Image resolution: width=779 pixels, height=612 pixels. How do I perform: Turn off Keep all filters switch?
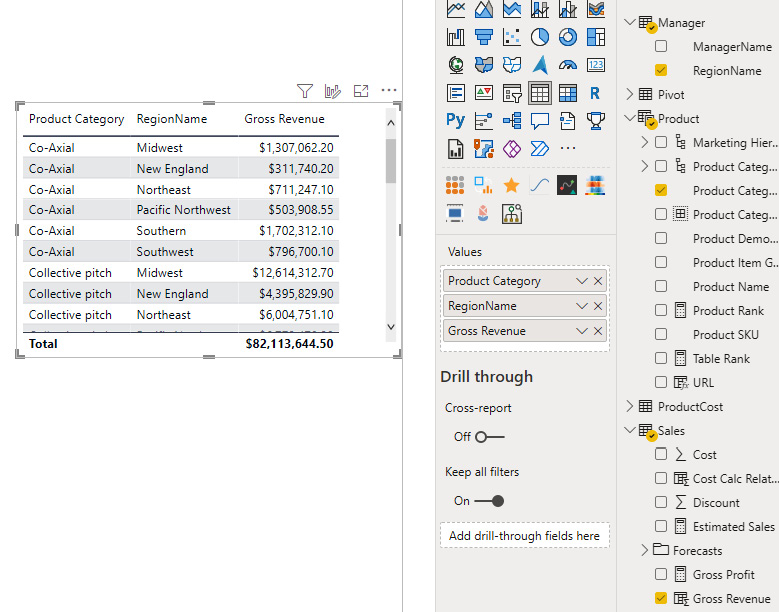[489, 501]
